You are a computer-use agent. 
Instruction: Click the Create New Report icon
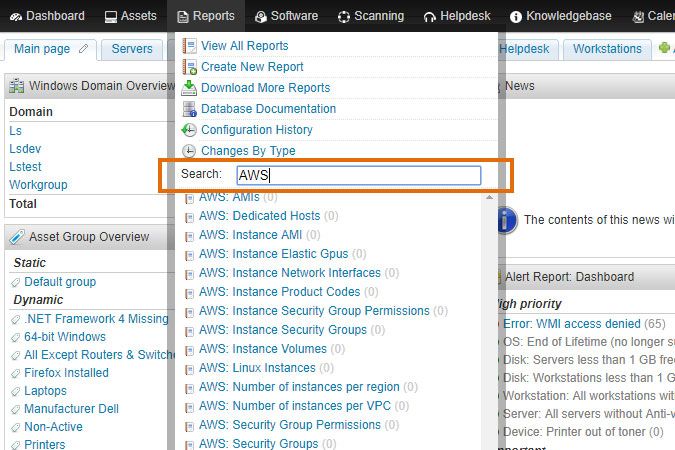[x=189, y=67]
